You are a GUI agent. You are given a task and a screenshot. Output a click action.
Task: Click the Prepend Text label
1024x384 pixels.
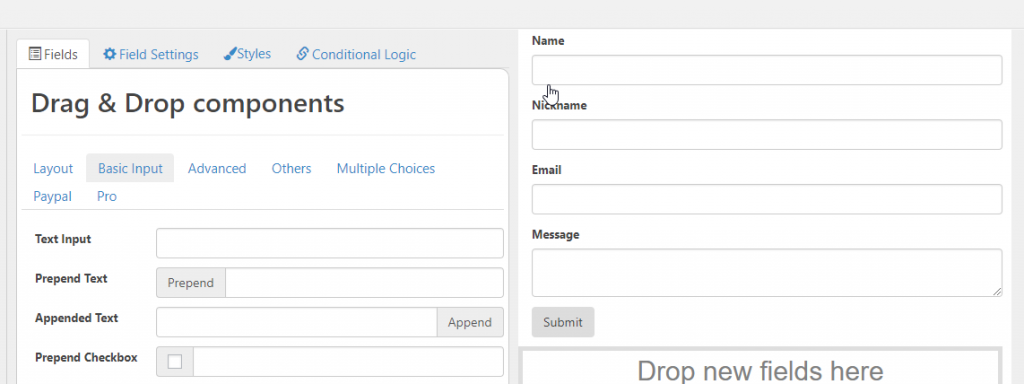(71, 278)
